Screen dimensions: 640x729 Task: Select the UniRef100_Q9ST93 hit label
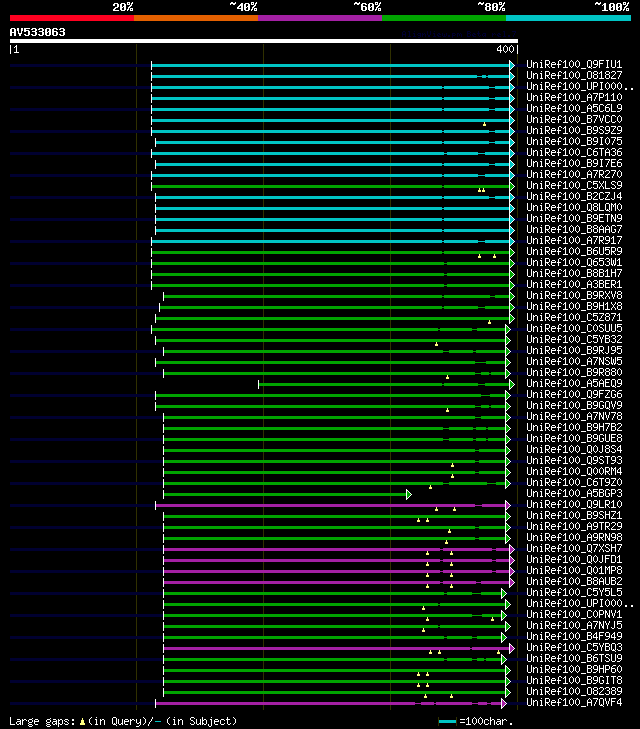click(x=574, y=460)
